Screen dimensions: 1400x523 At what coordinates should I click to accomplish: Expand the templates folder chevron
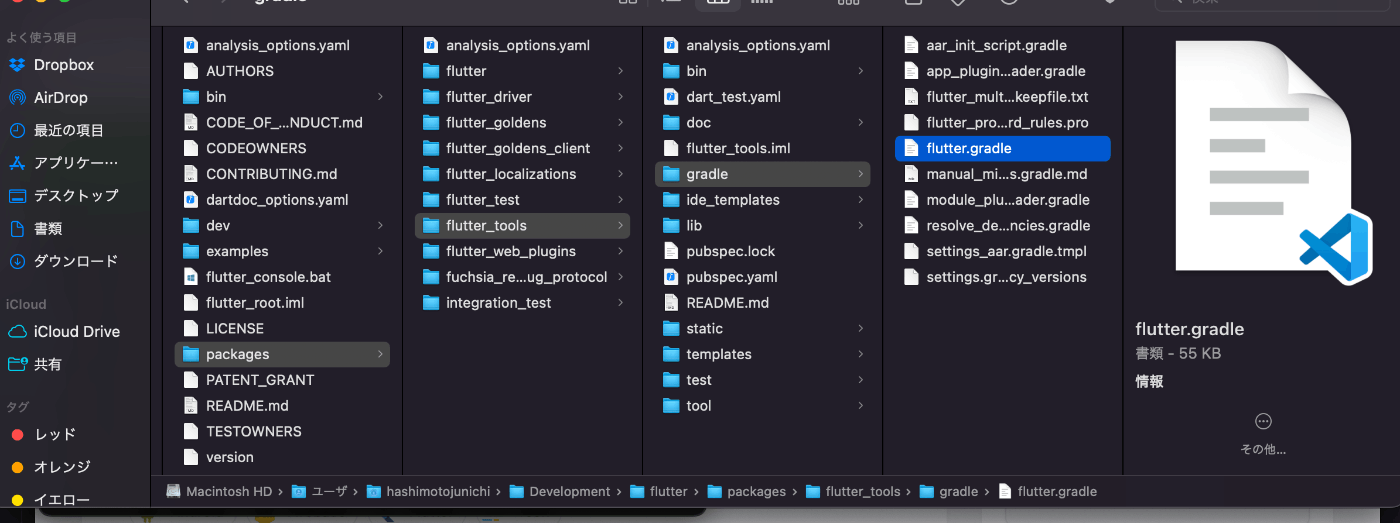[x=860, y=355]
